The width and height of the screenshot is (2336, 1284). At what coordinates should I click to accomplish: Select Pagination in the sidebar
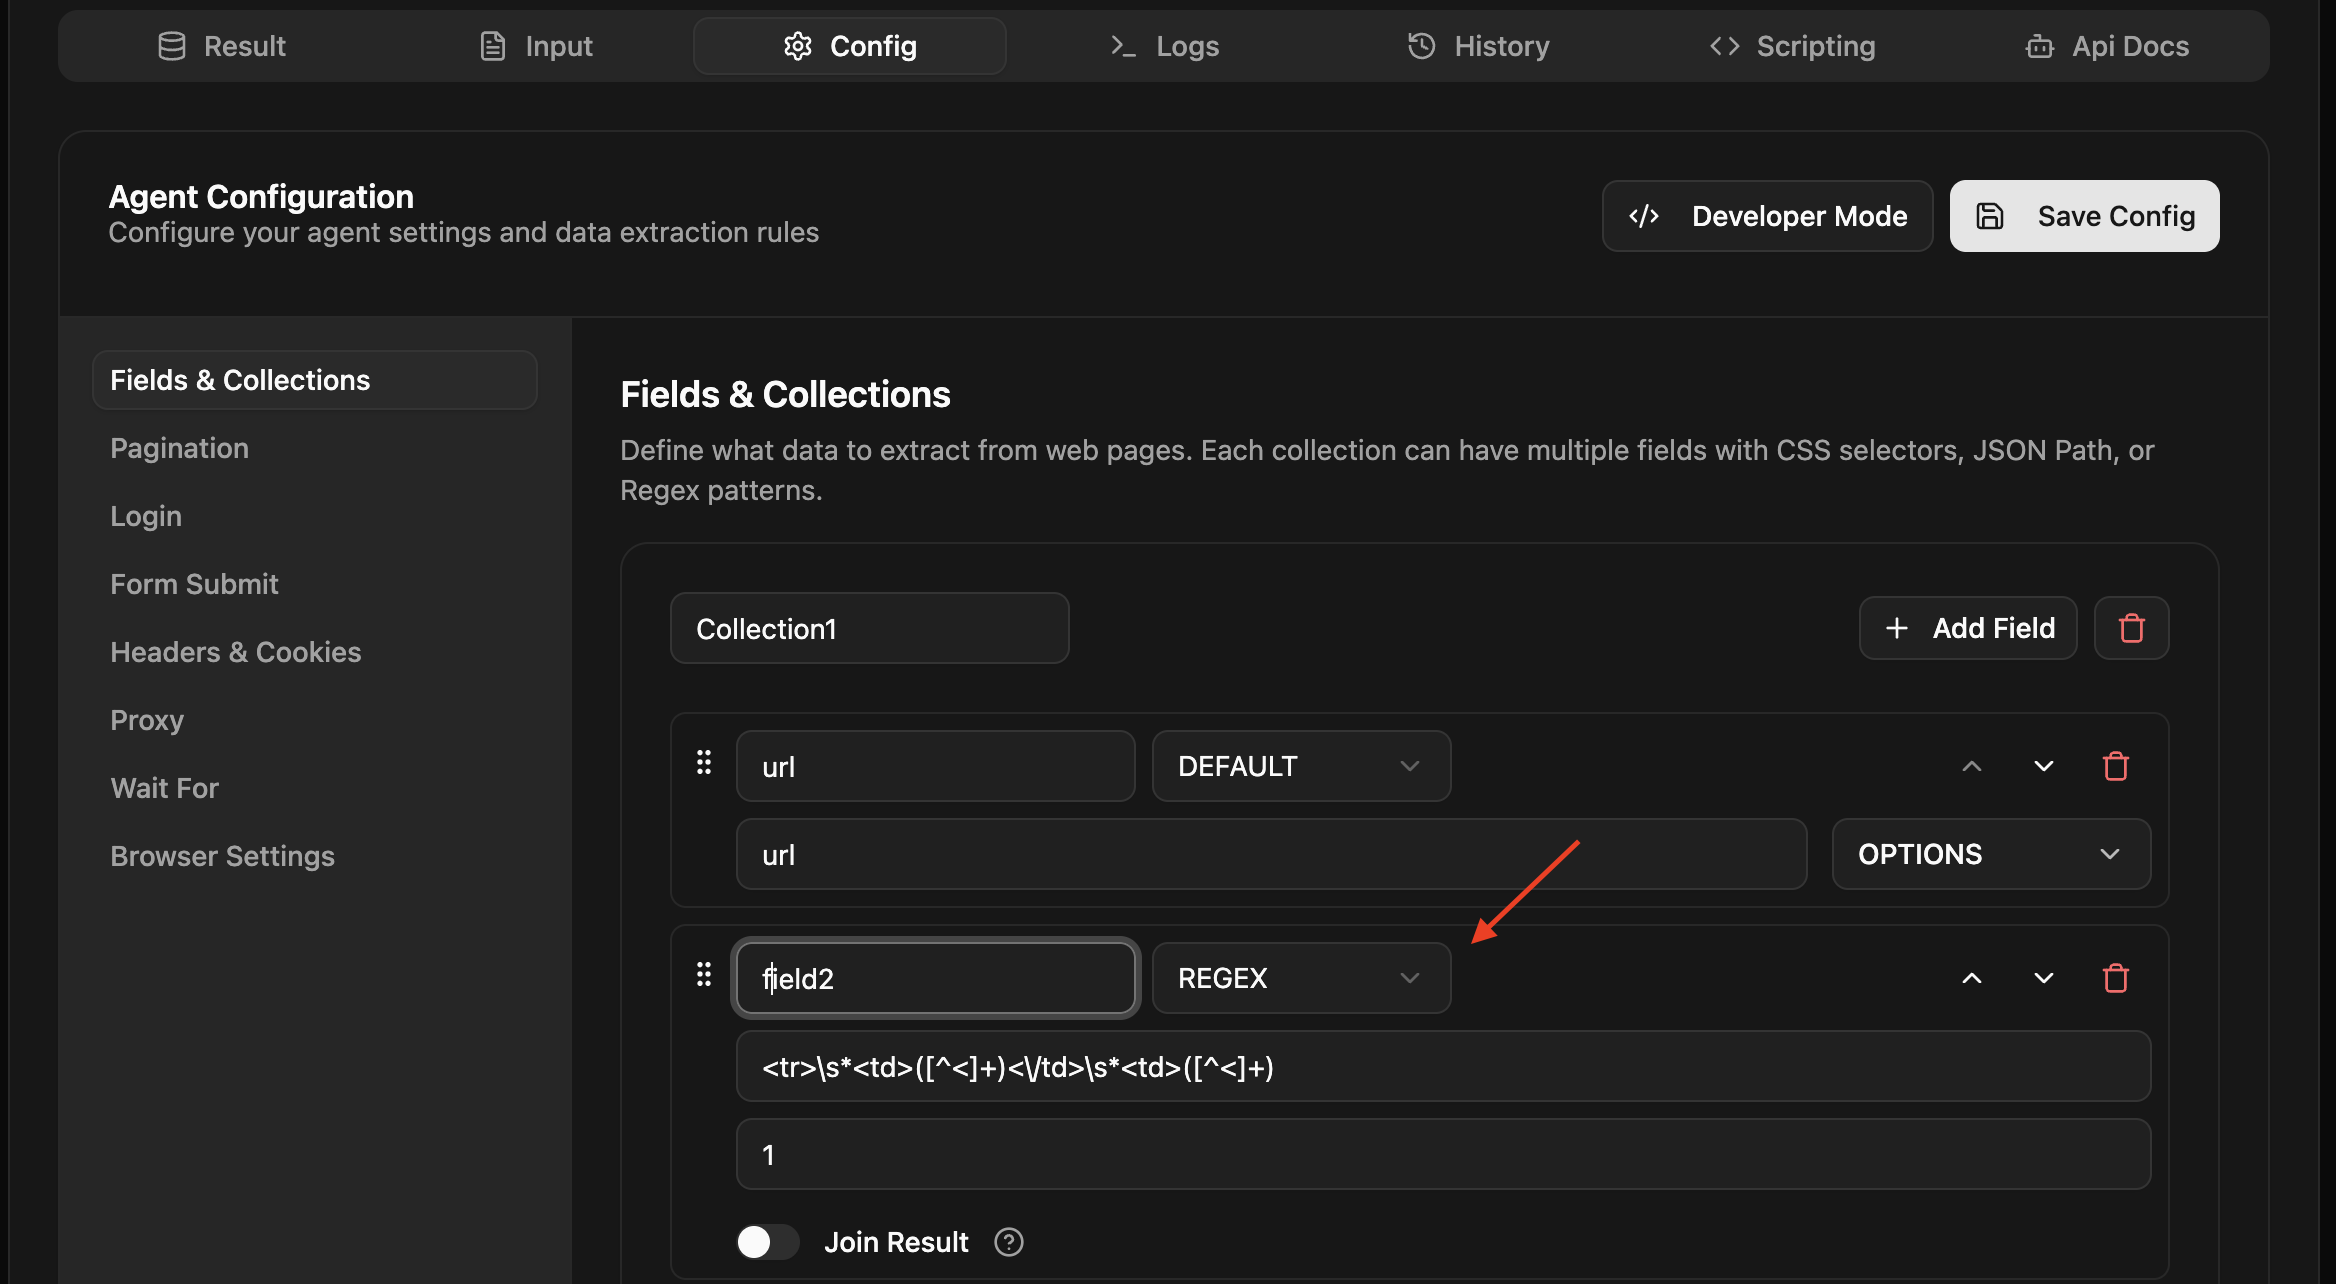pos(179,448)
